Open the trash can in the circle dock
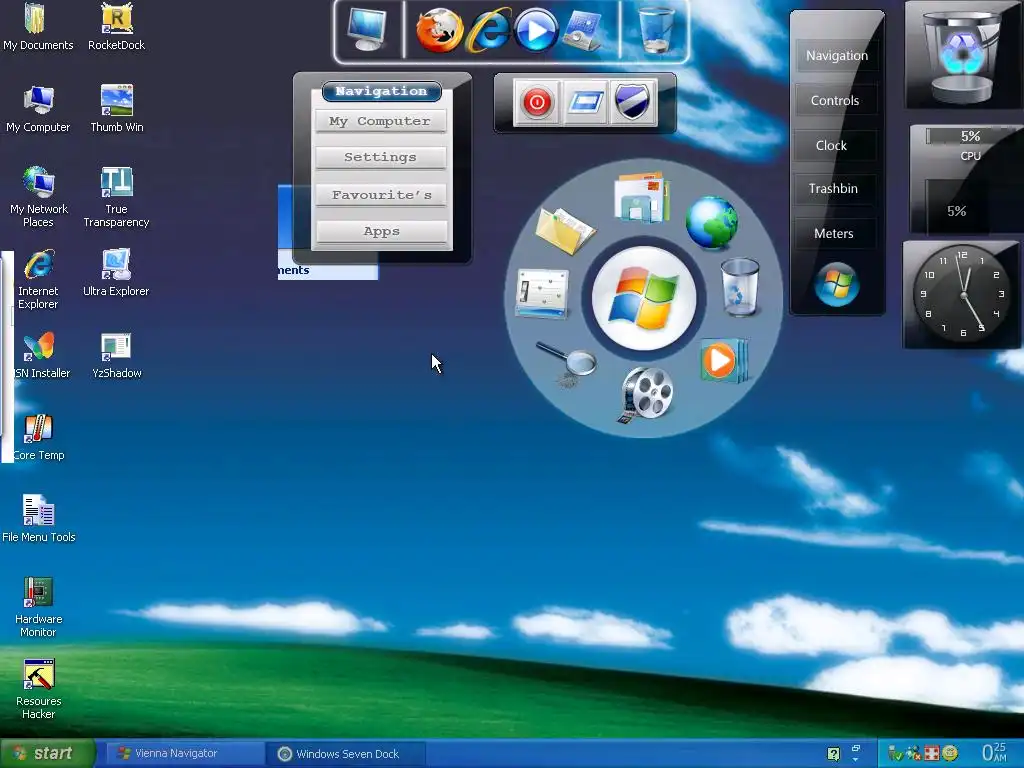The width and height of the screenshot is (1024, 768). tap(740, 287)
